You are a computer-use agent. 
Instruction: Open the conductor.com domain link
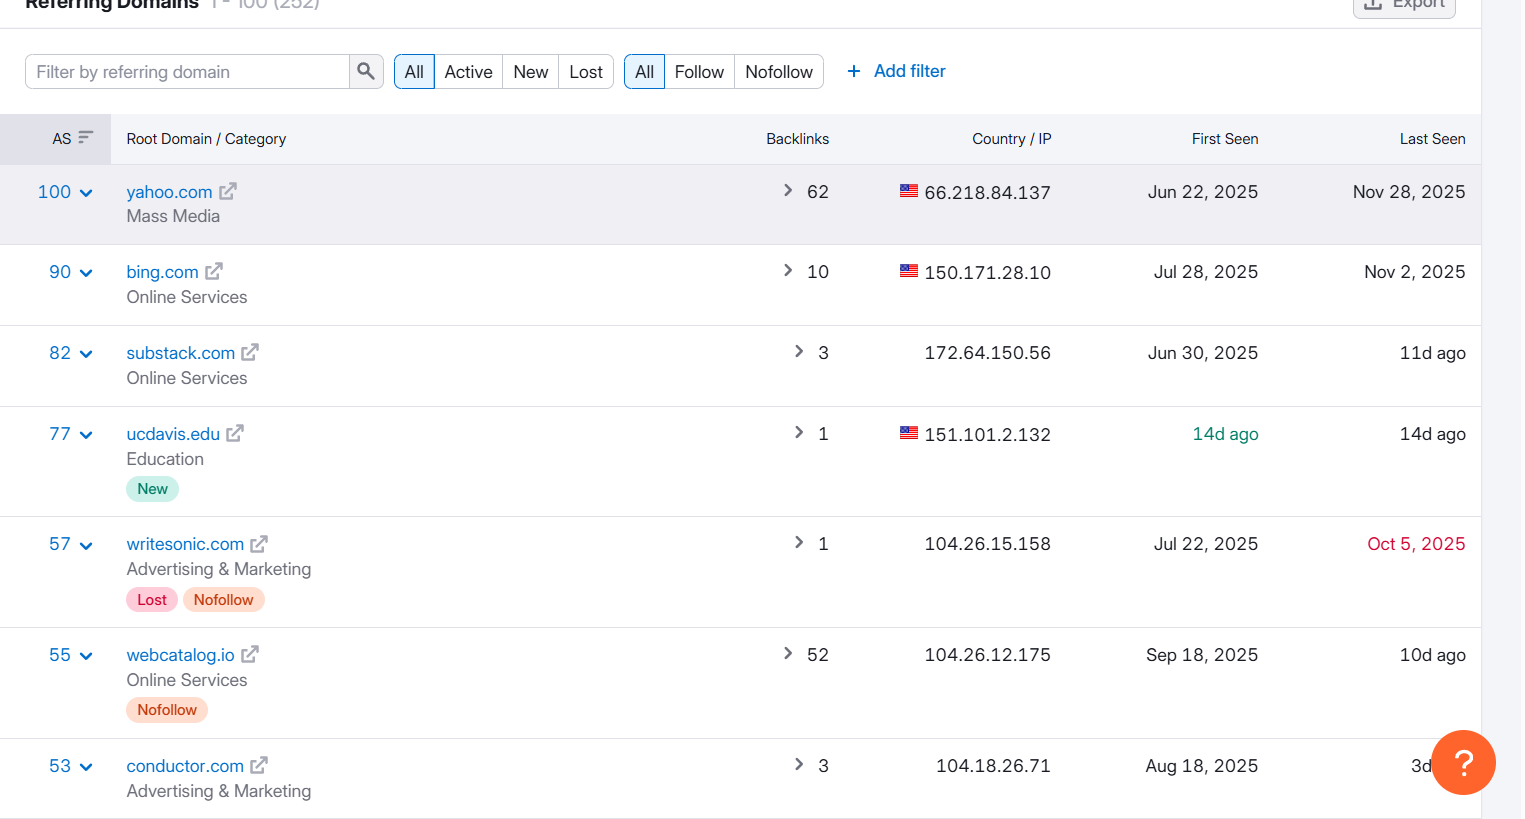pos(185,766)
